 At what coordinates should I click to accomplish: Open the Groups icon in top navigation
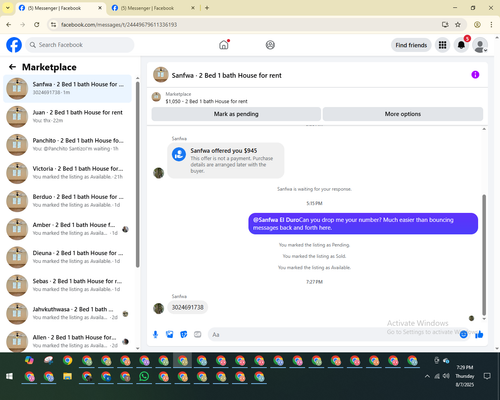[x=270, y=45]
